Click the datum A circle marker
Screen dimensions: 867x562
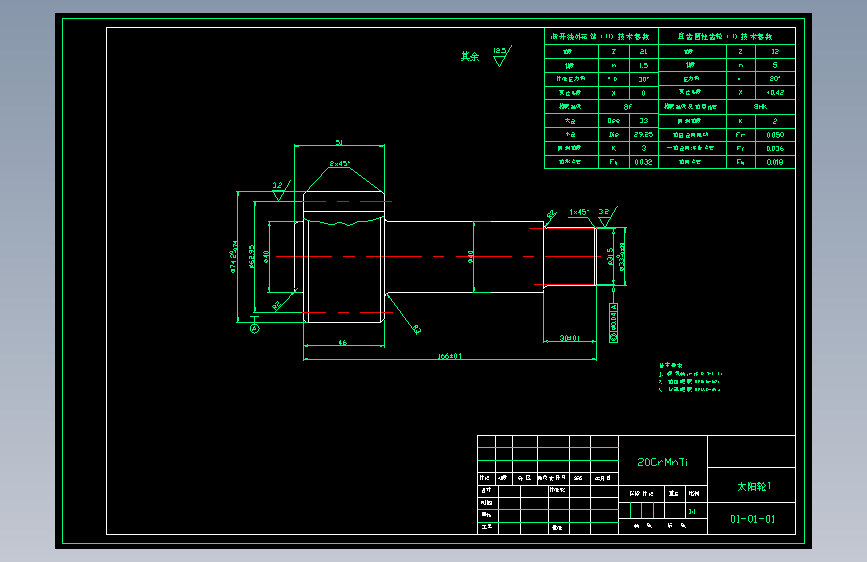coord(254,329)
